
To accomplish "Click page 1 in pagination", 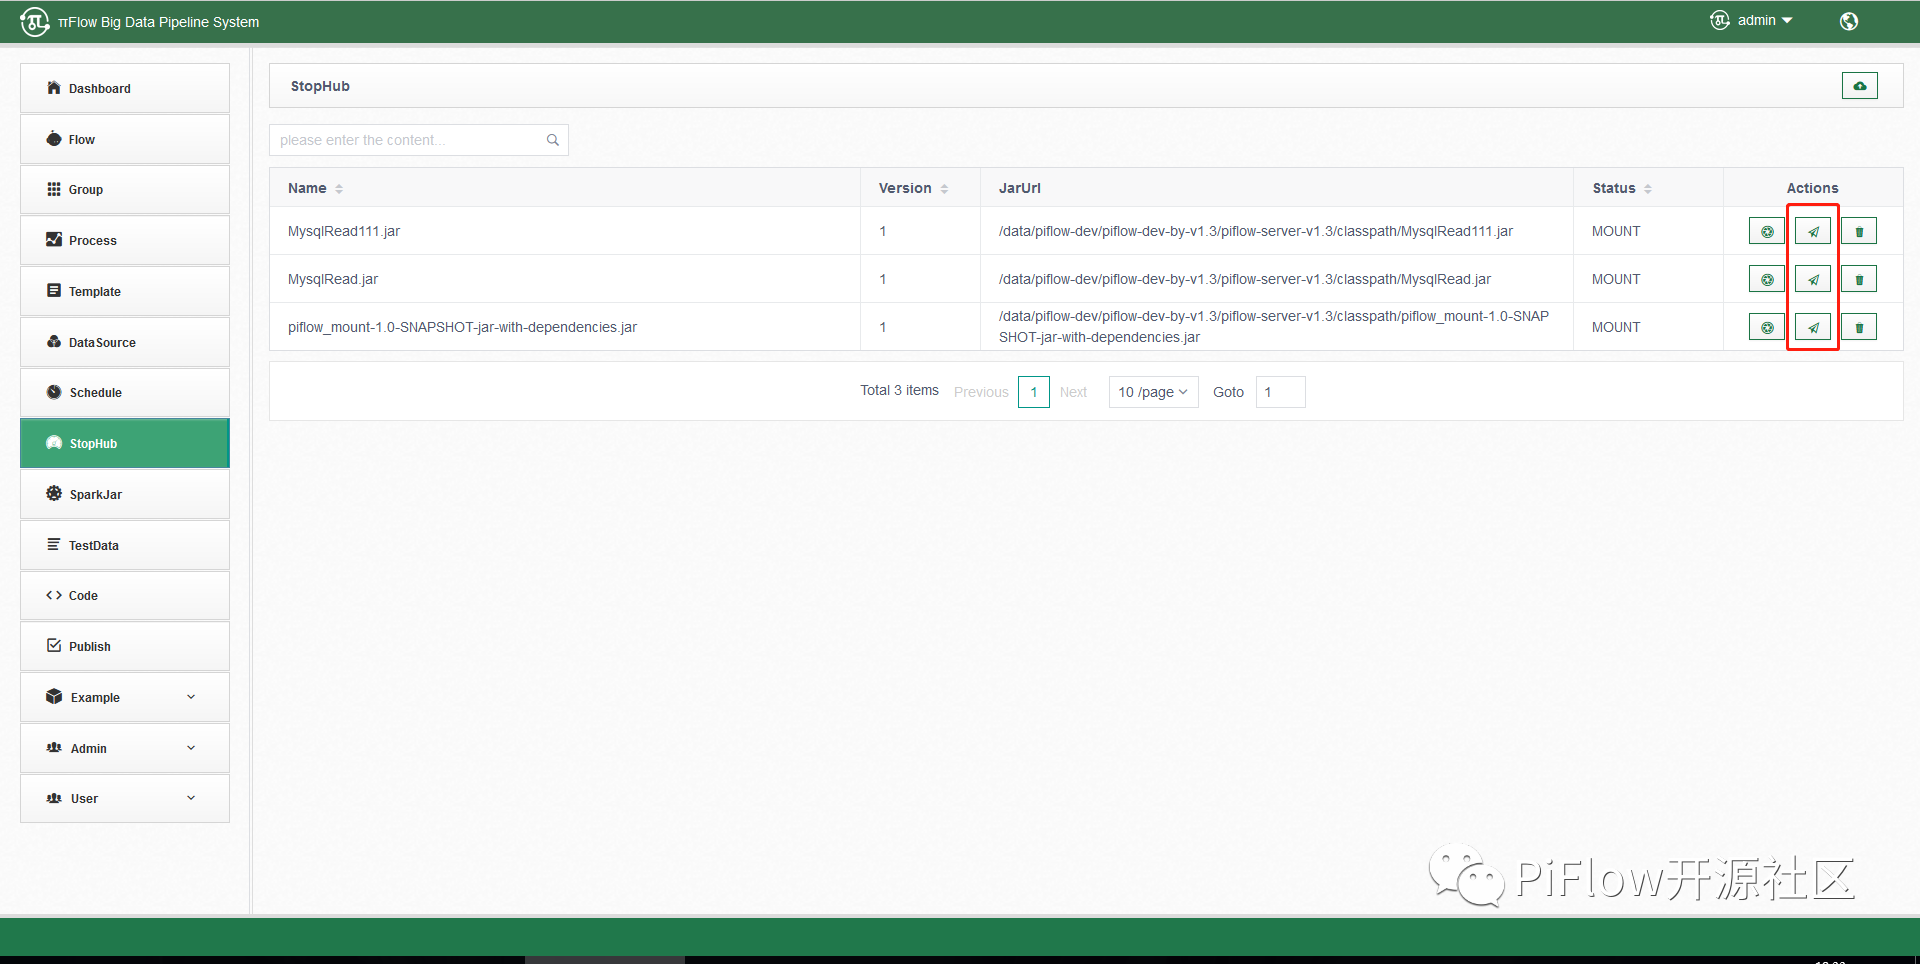I will coord(1033,392).
